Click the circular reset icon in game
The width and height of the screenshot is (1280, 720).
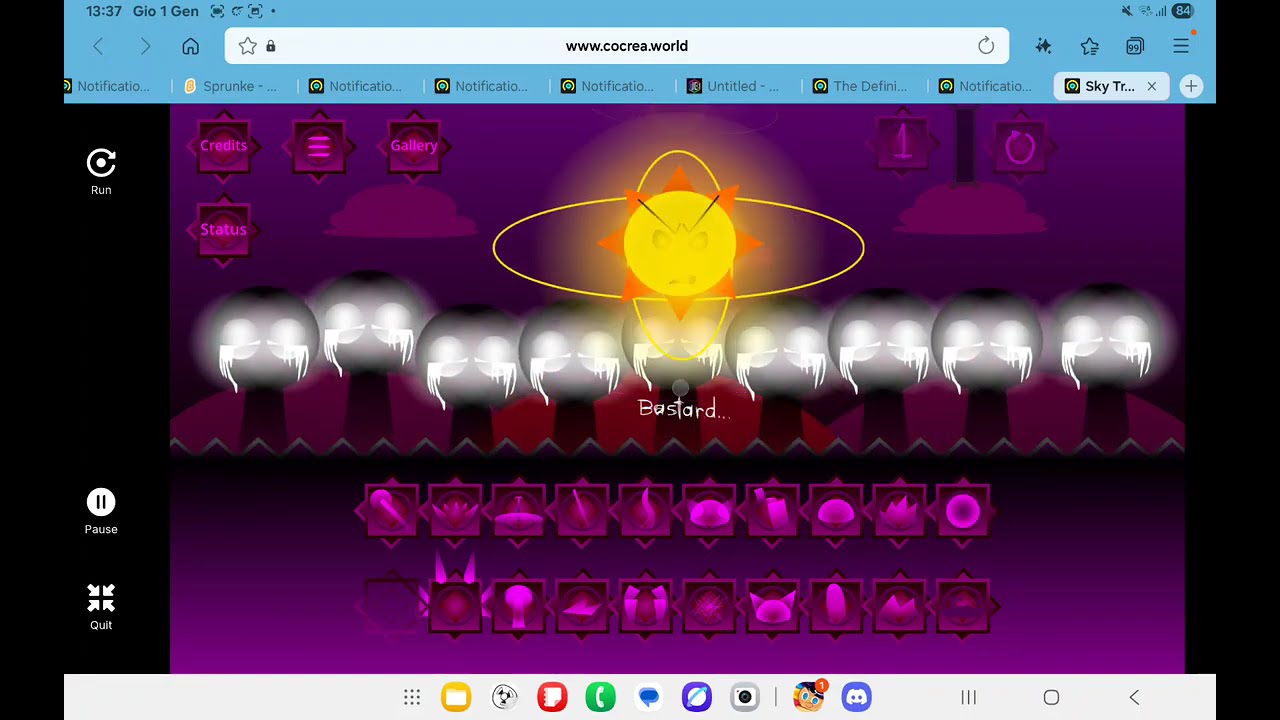1019,147
